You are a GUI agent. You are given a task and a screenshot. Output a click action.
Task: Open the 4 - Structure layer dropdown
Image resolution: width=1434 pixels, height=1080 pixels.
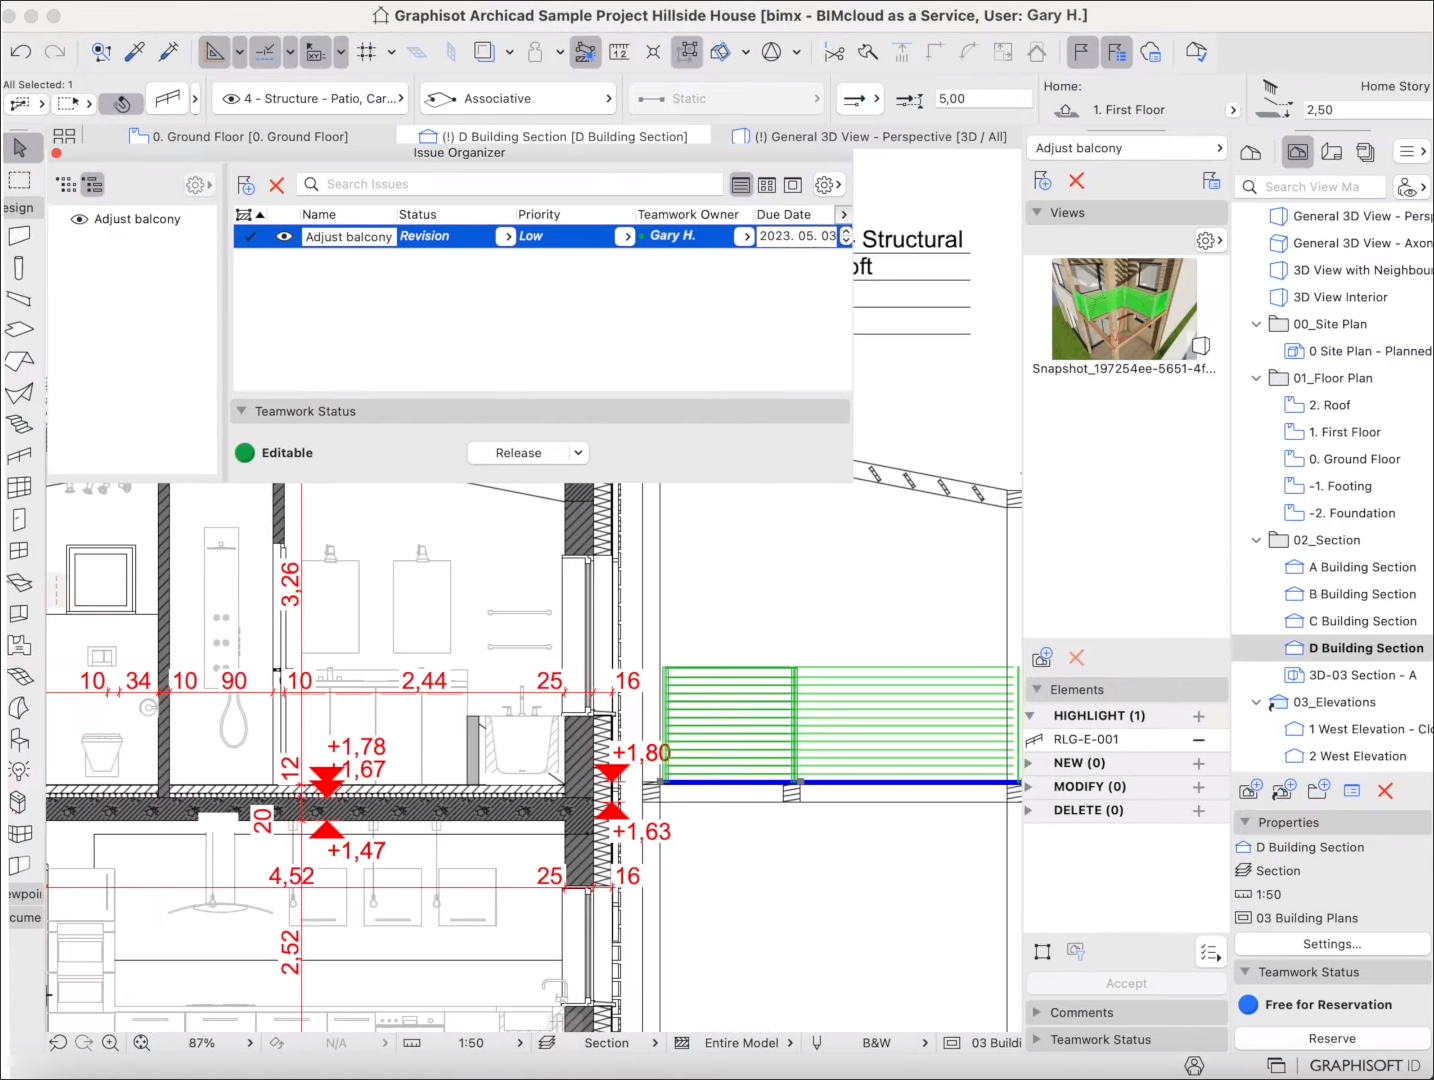click(310, 98)
